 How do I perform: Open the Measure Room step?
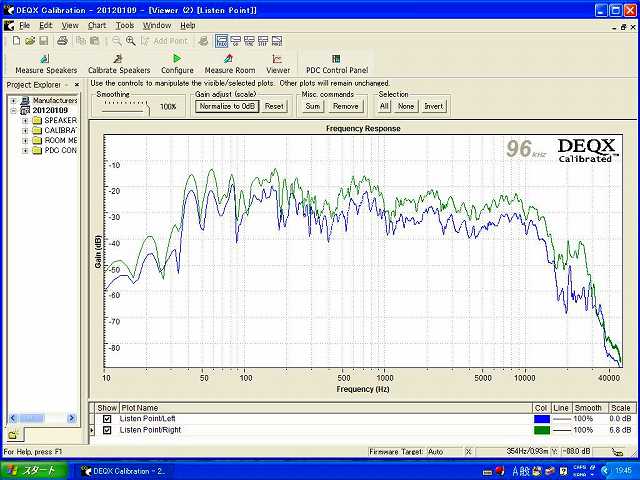[x=230, y=64]
